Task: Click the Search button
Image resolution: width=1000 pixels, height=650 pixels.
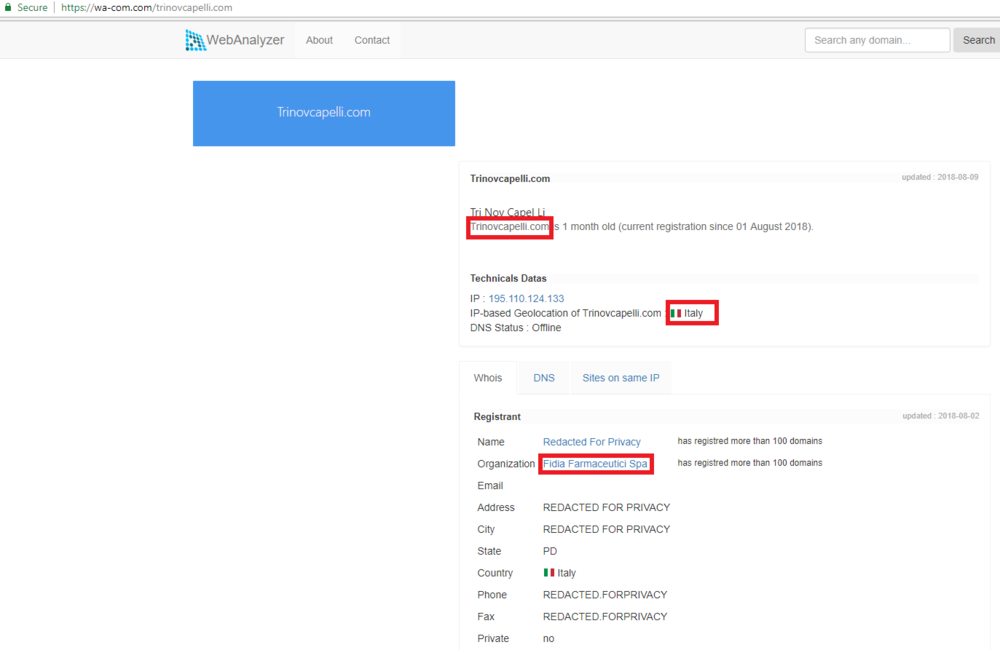Action: (978, 40)
